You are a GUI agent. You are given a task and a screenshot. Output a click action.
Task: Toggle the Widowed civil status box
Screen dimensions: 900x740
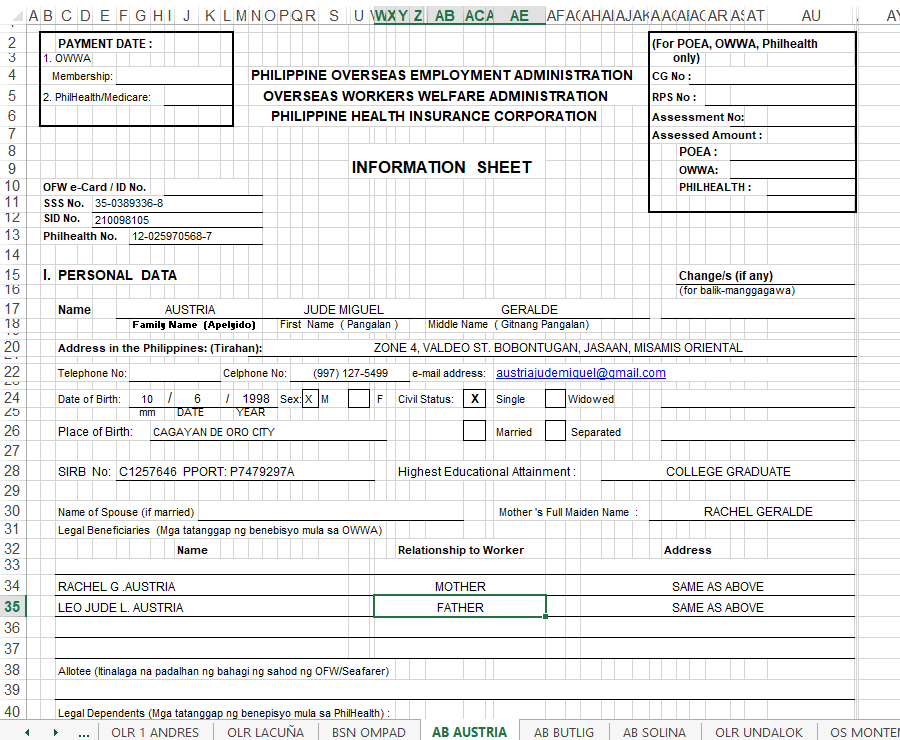tap(555, 399)
